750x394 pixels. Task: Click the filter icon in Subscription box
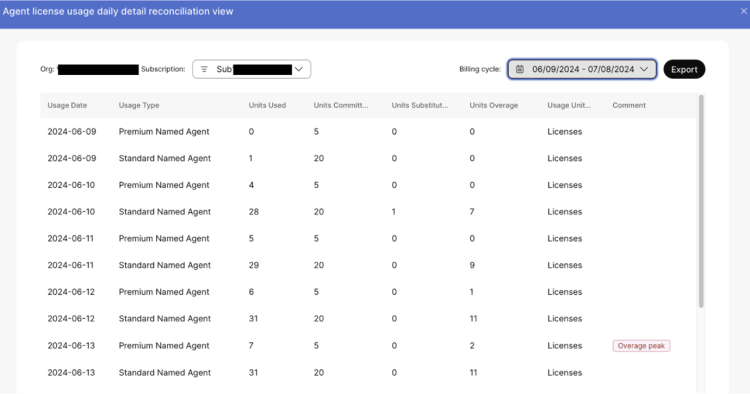coord(204,69)
